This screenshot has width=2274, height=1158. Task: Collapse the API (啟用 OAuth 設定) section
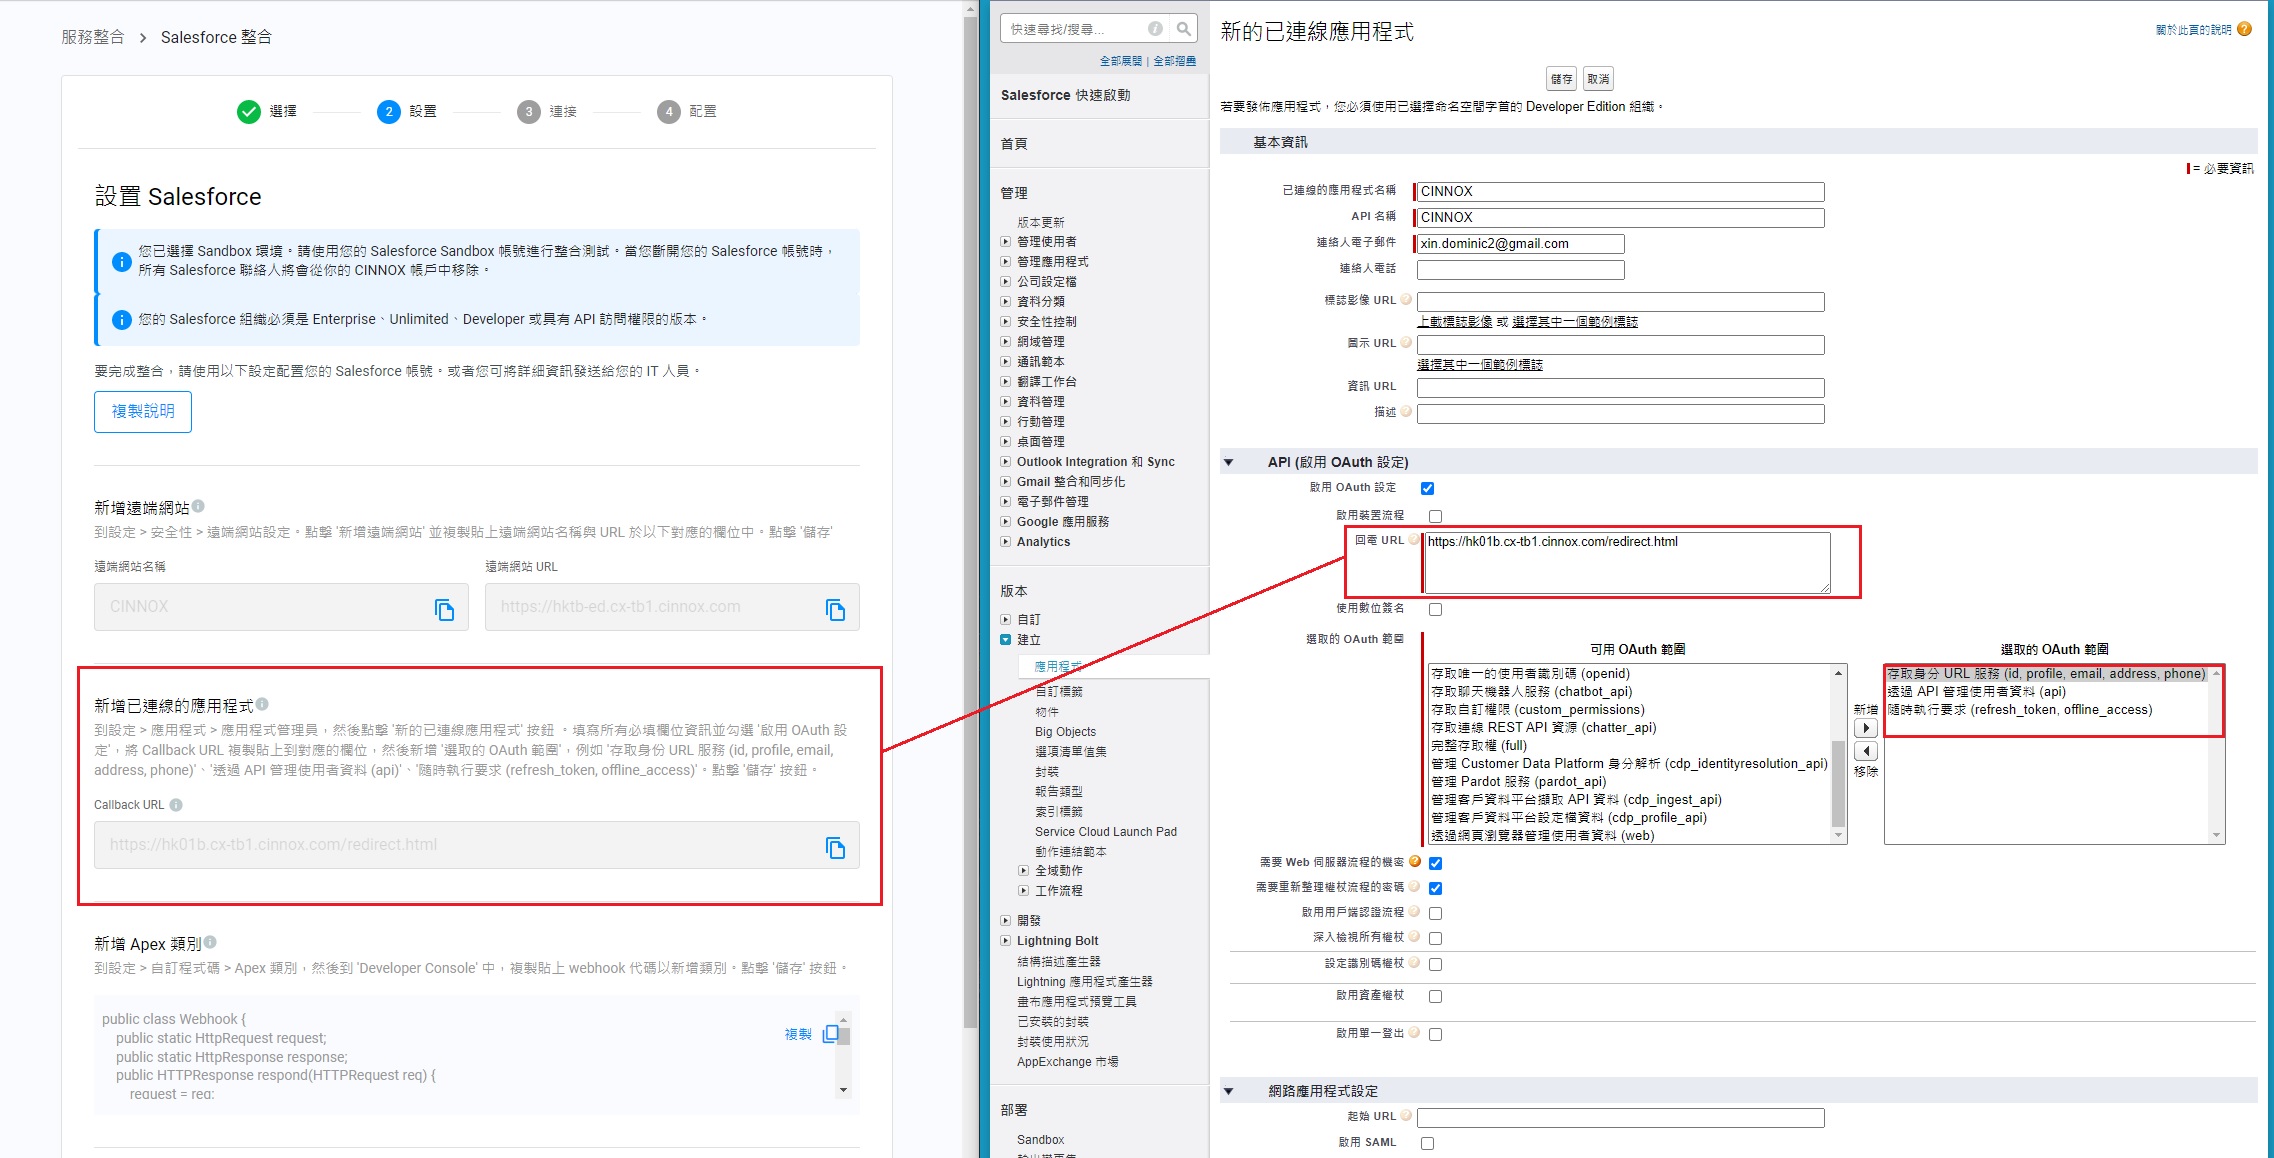(1229, 462)
